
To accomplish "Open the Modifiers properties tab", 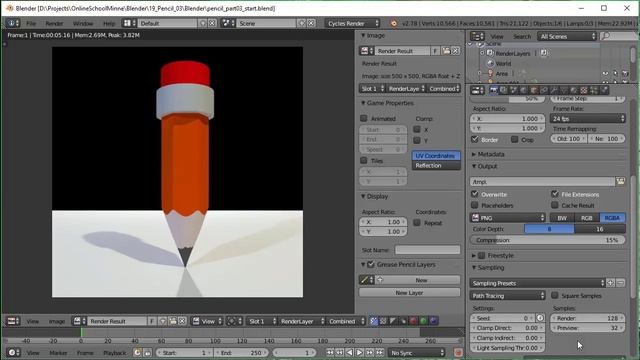I will pos(554,90).
